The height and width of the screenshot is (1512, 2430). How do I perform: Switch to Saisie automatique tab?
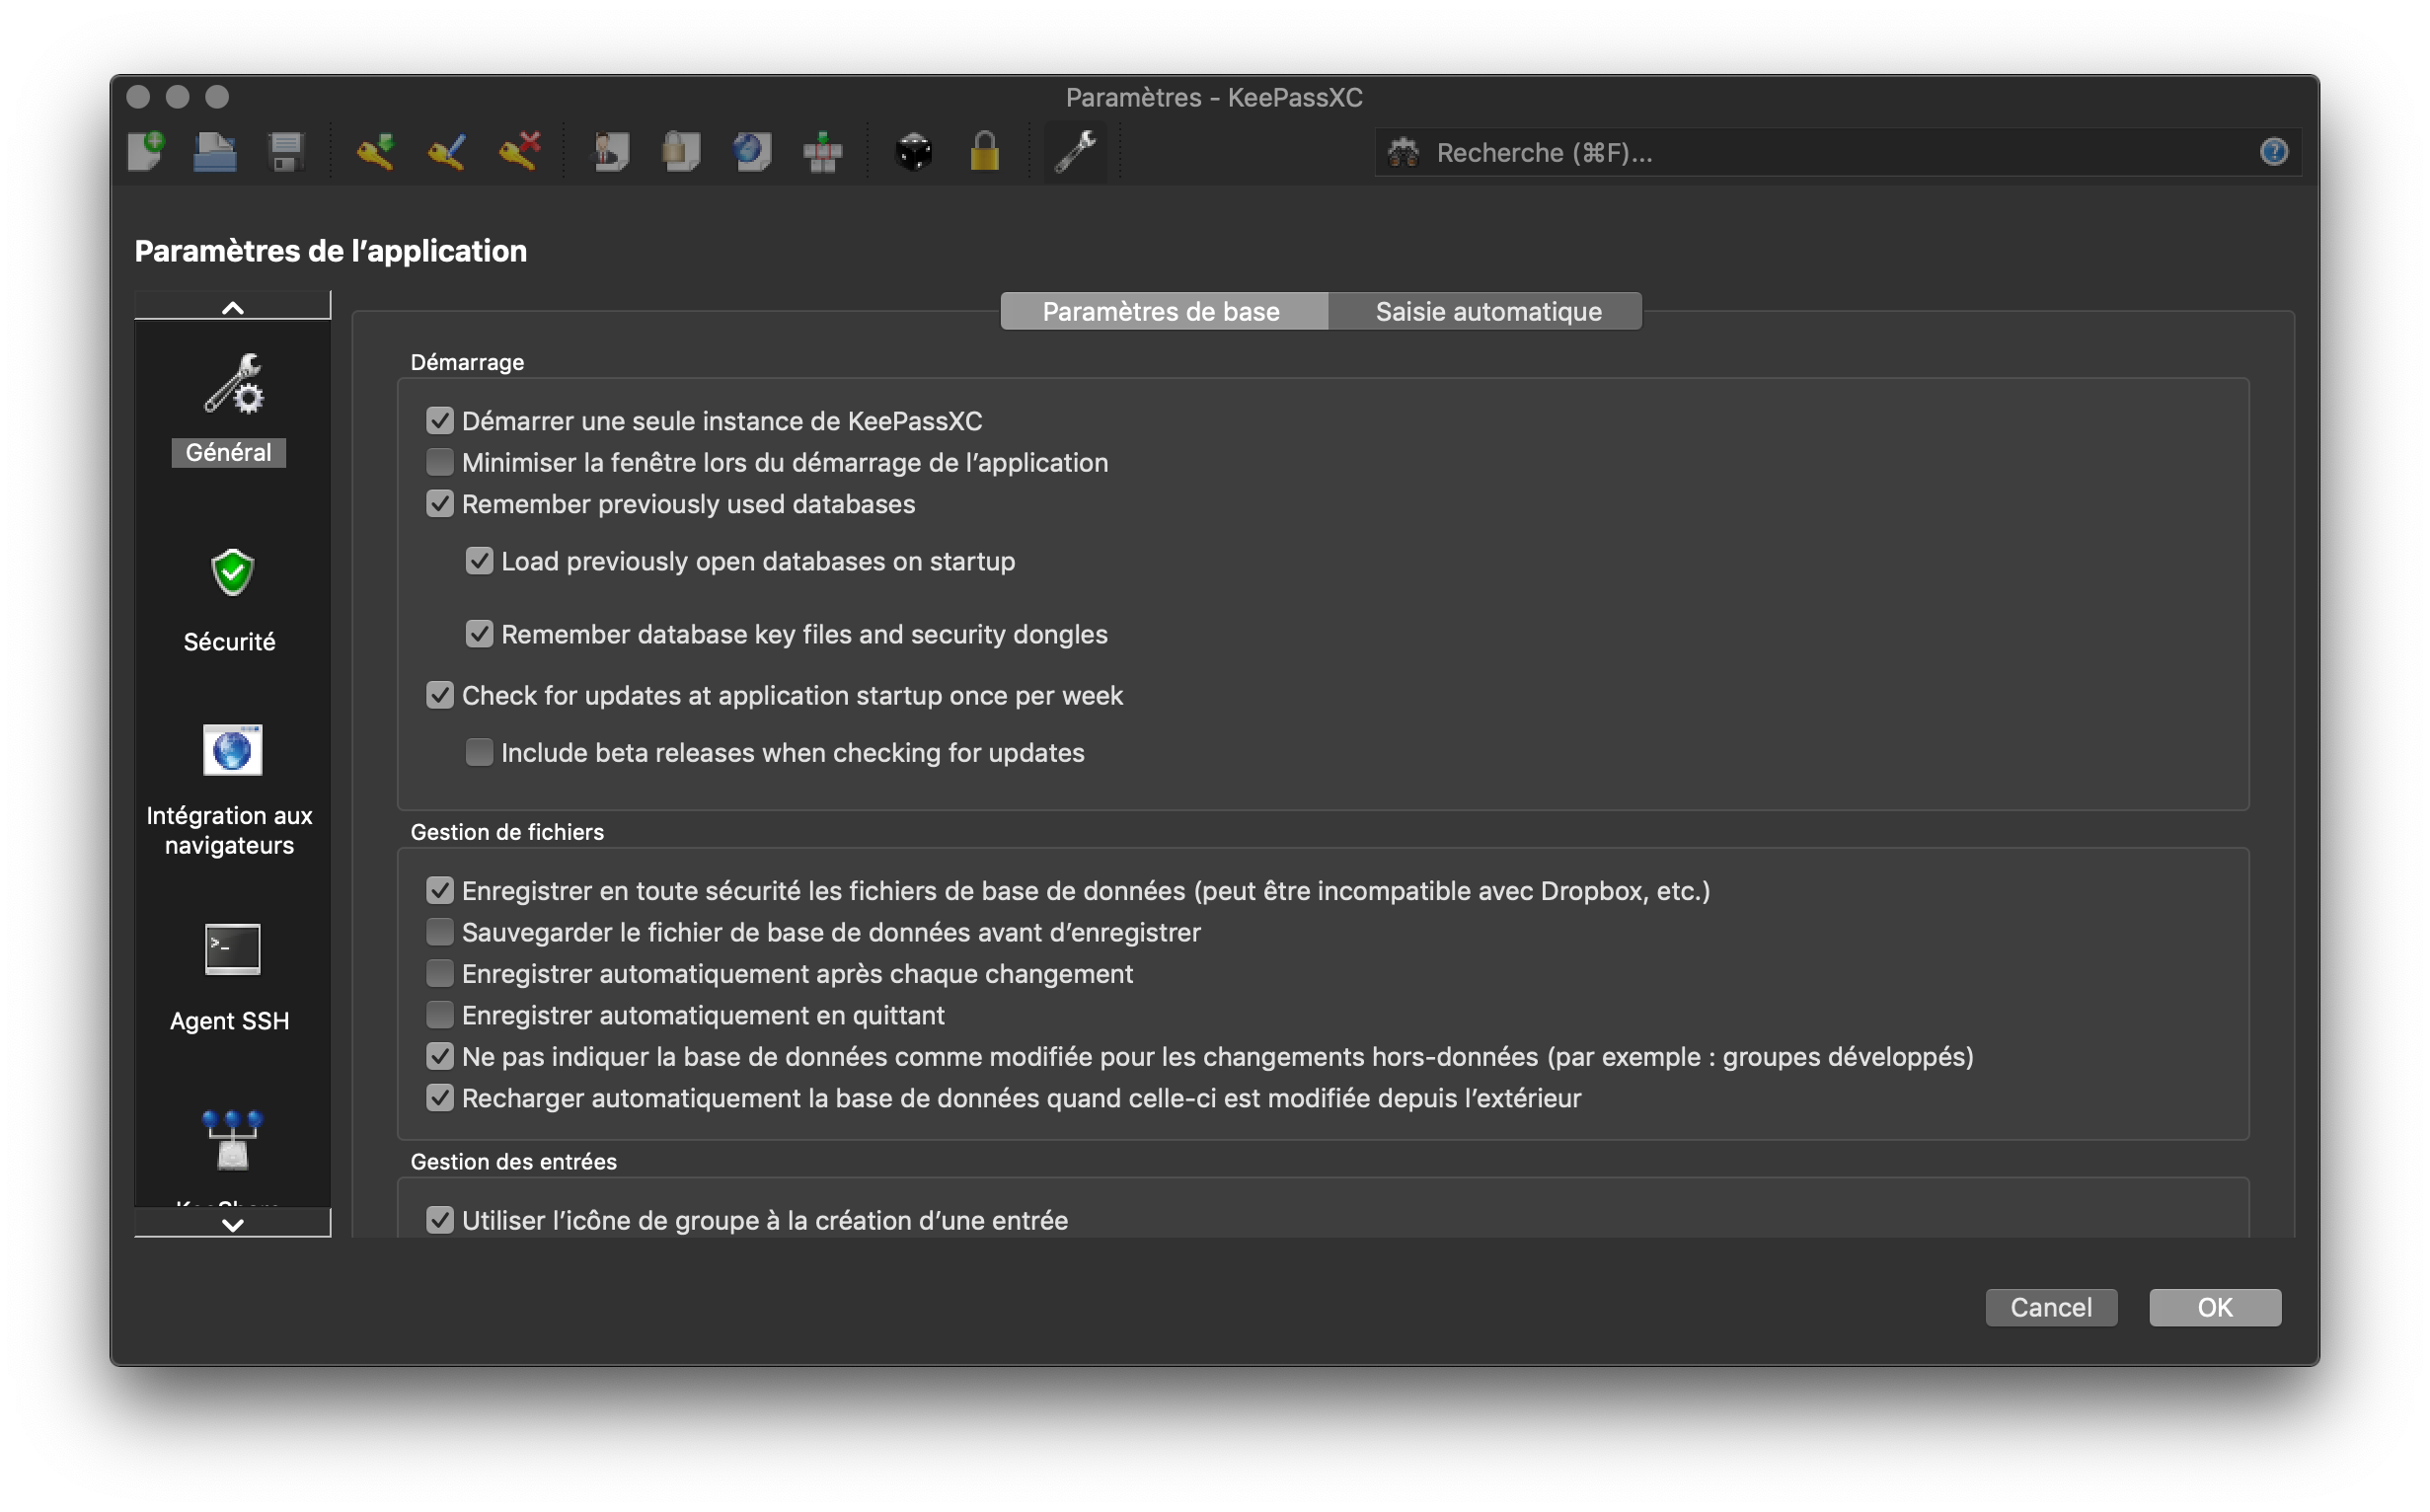pos(1487,311)
